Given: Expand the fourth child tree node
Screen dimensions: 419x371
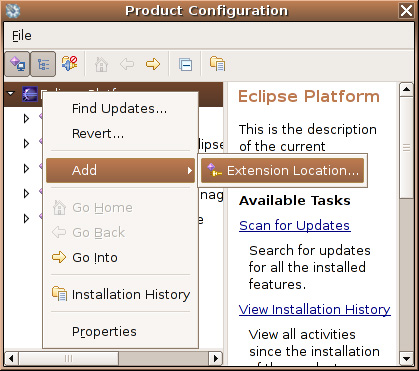Looking at the screenshot, I should (x=26, y=193).
